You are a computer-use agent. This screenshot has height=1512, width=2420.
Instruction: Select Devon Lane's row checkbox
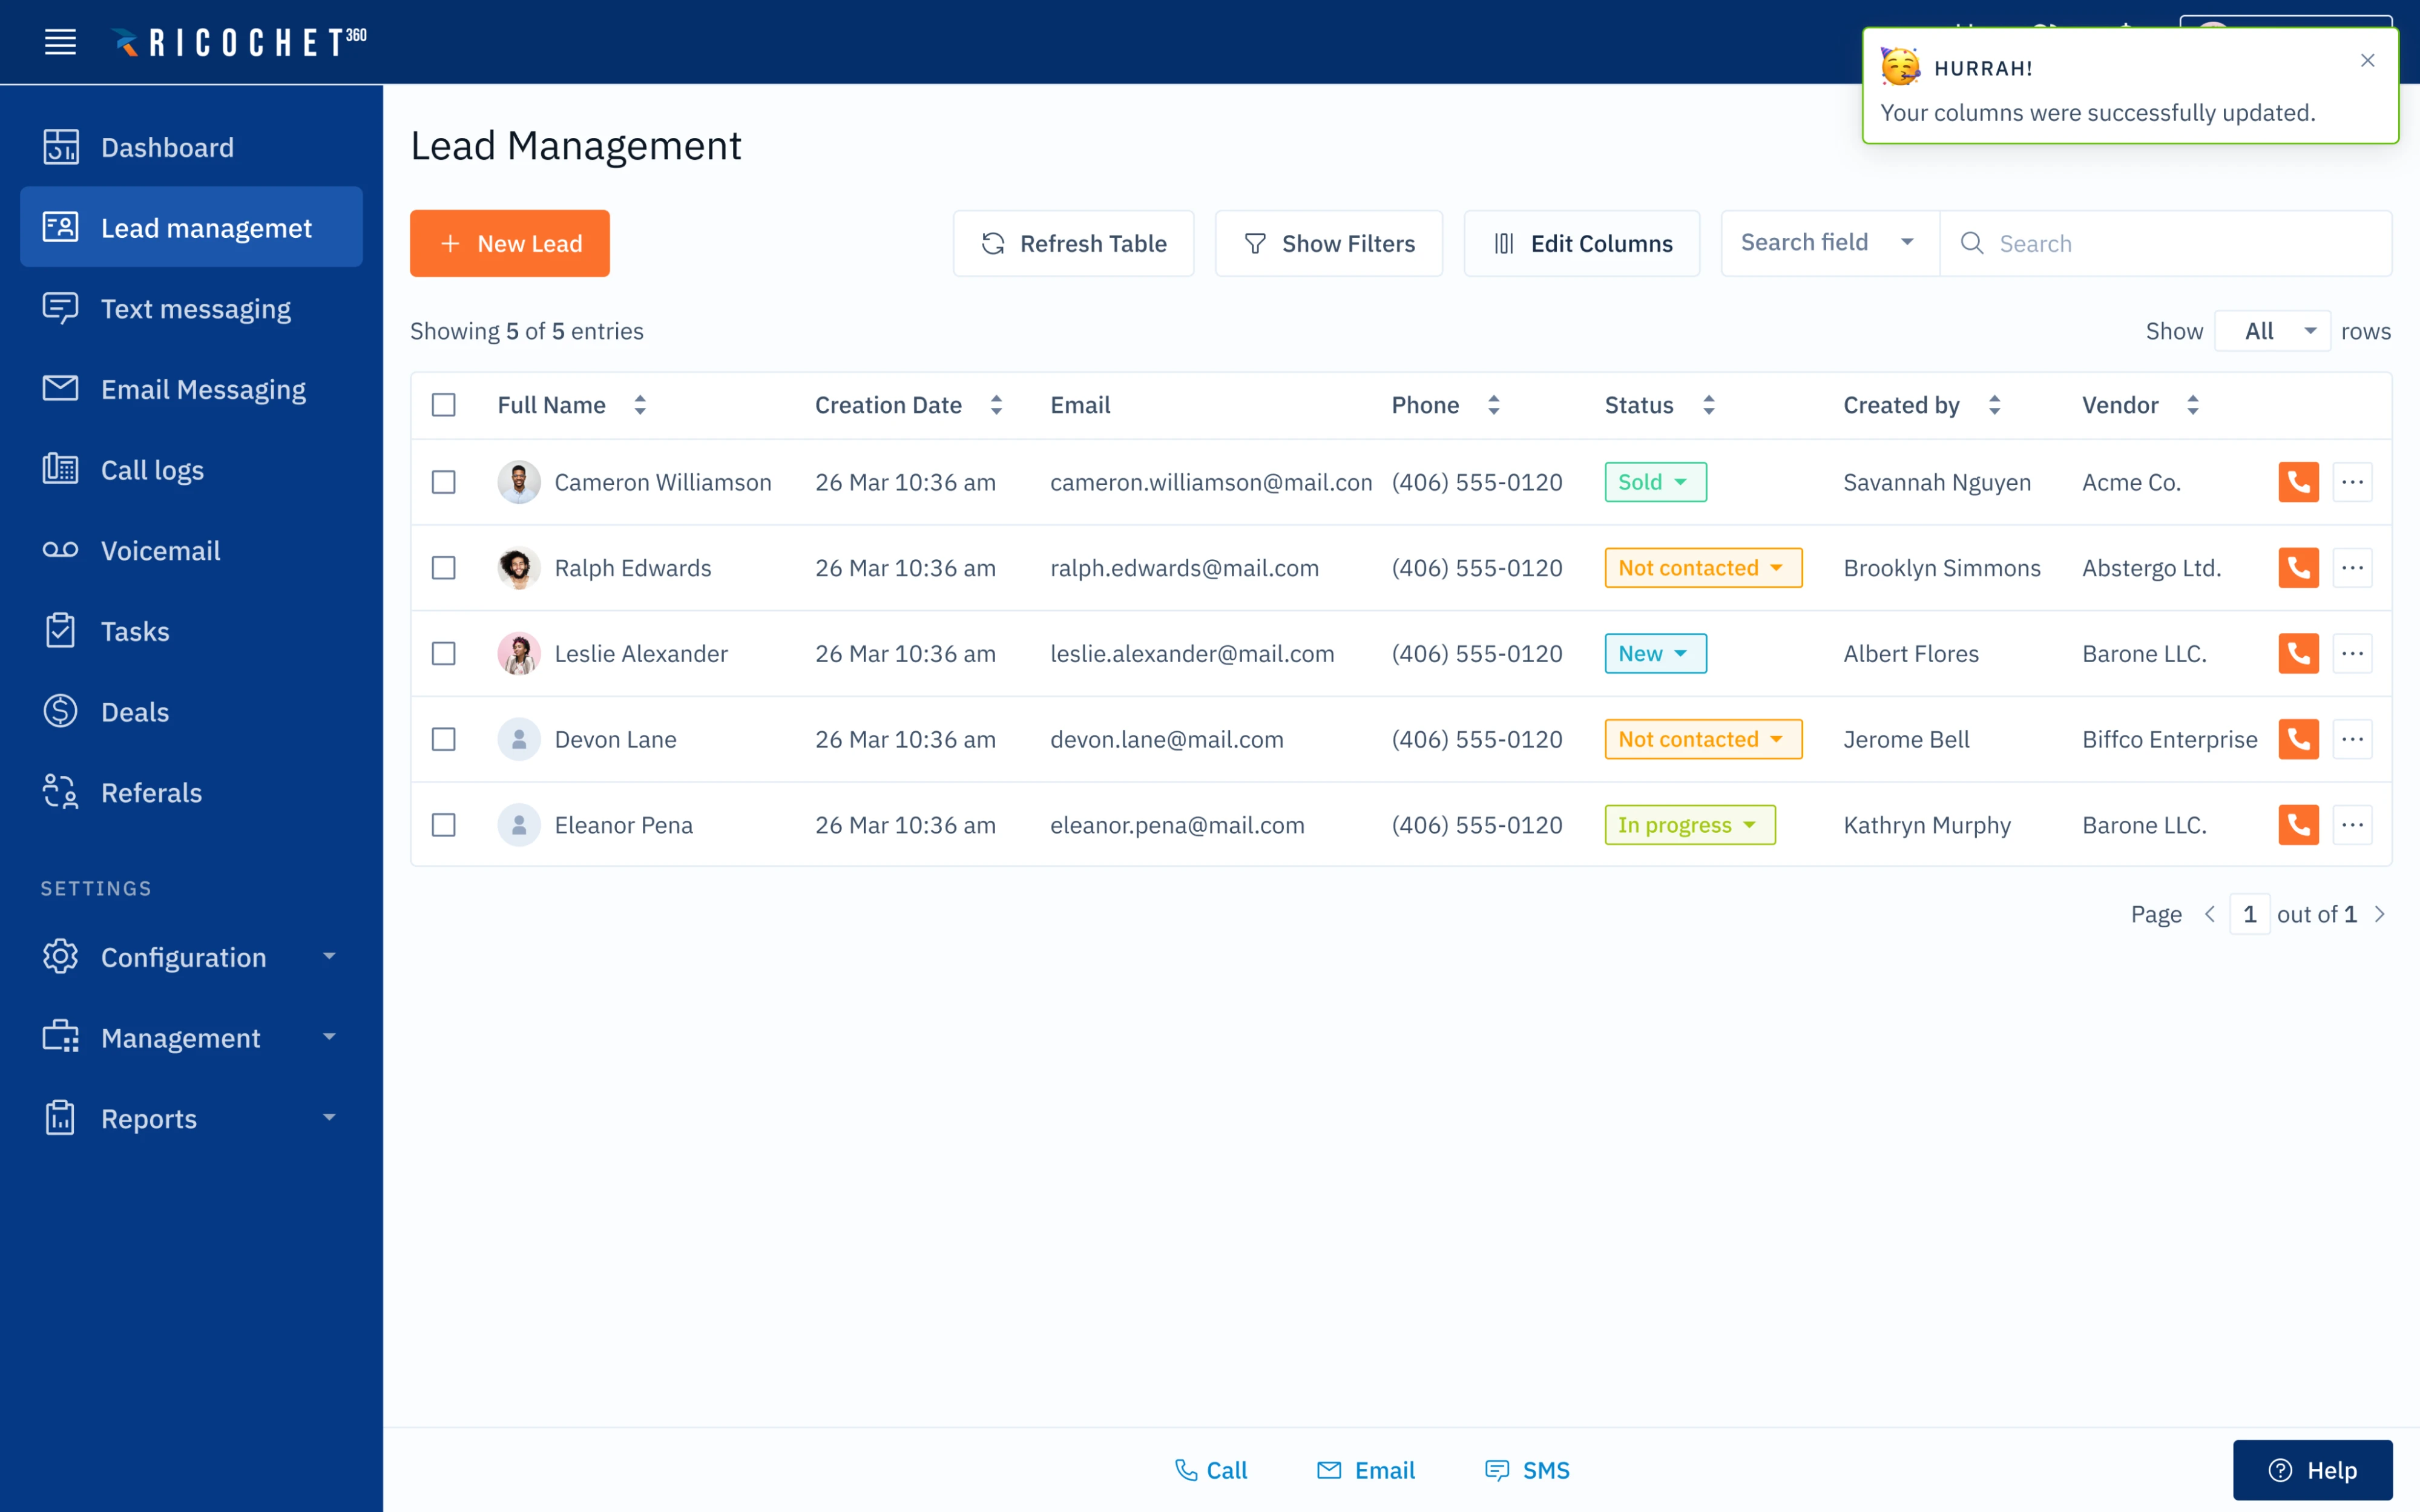pos(443,739)
